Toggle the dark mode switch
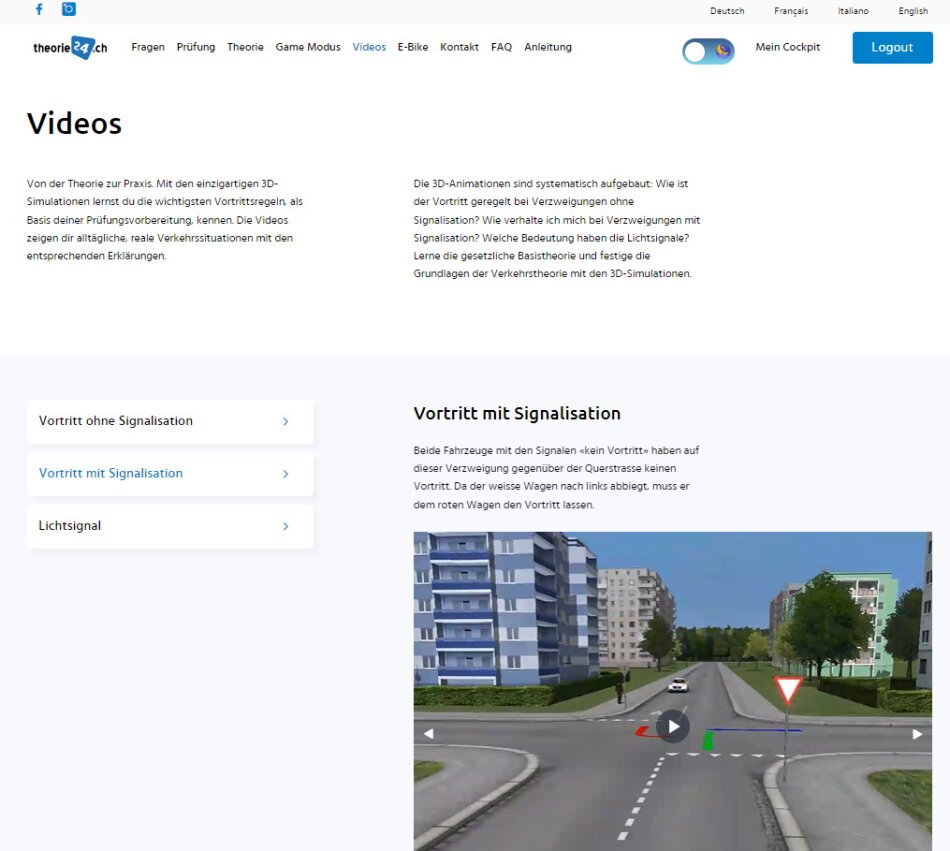Screen dimensions: 950x851 [708, 51]
